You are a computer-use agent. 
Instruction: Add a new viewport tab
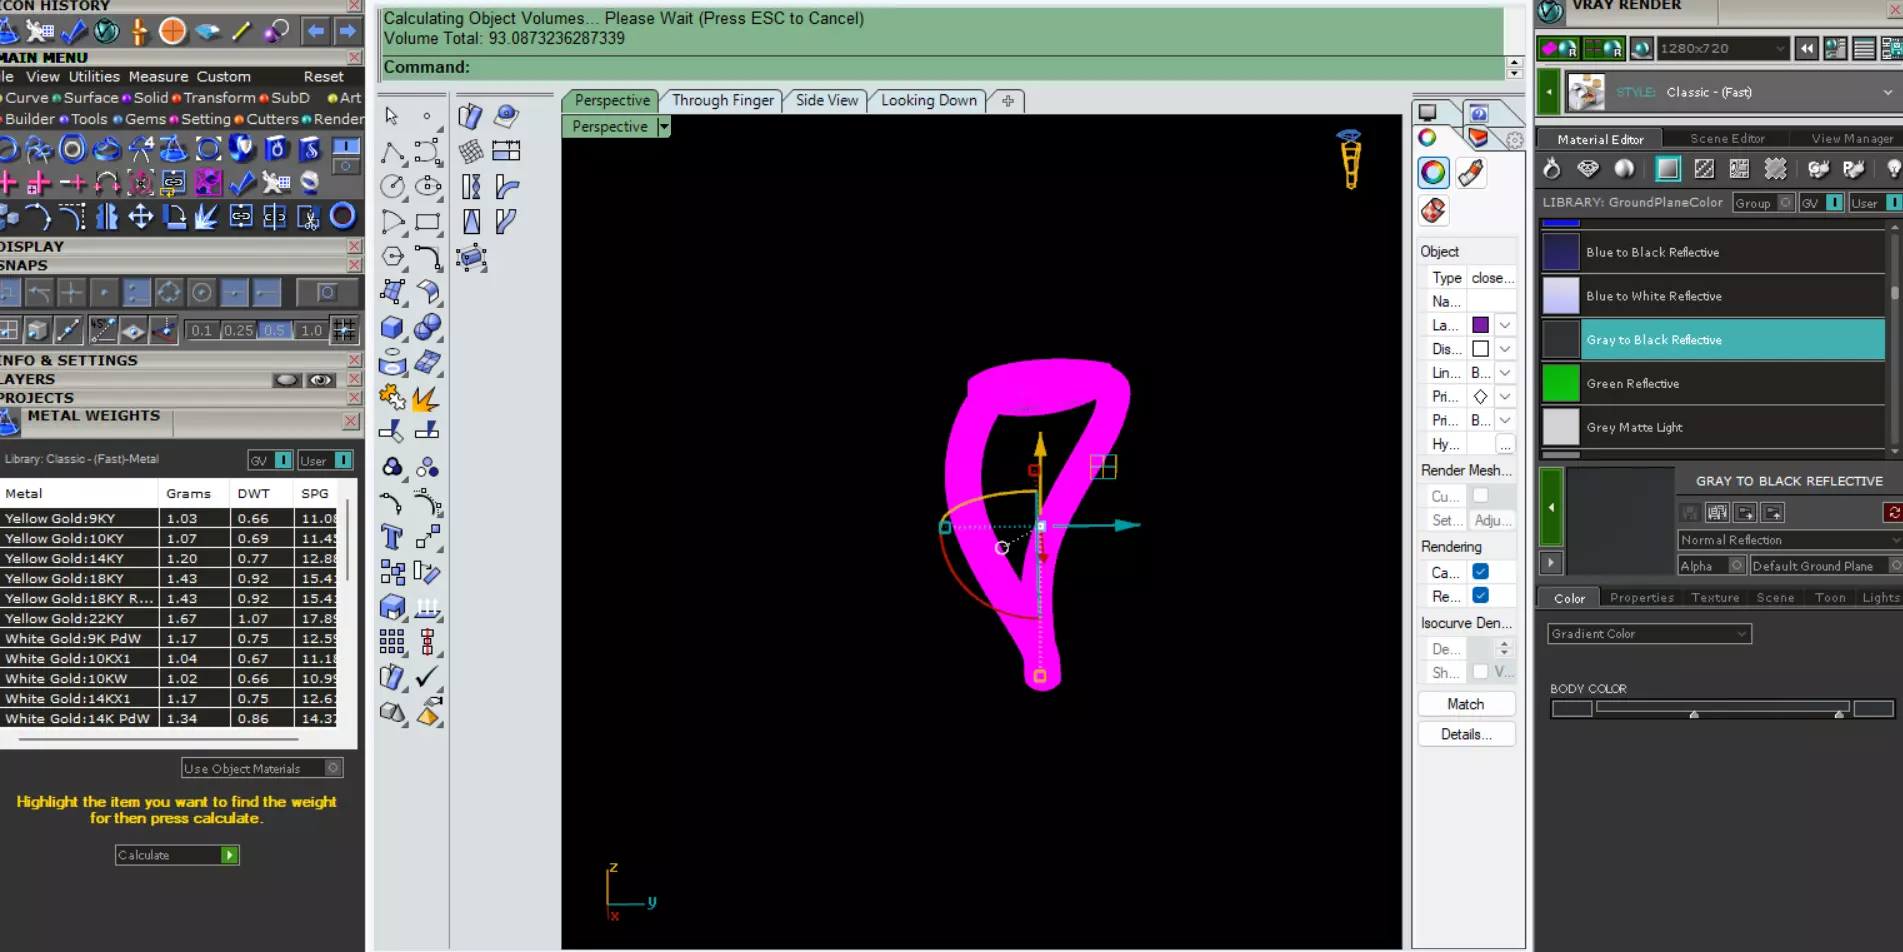coord(1008,100)
